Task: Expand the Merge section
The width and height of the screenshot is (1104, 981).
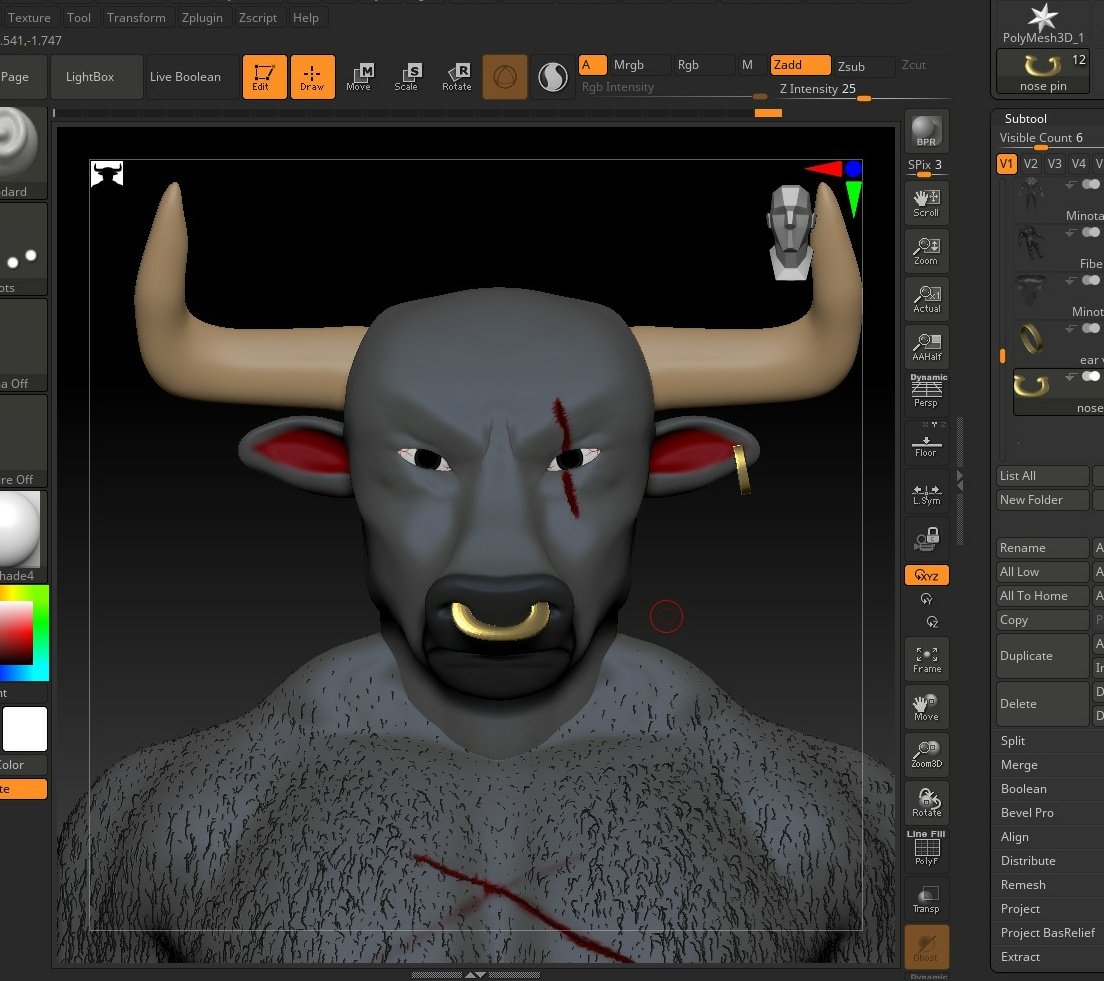Action: pyautogui.click(x=1019, y=765)
